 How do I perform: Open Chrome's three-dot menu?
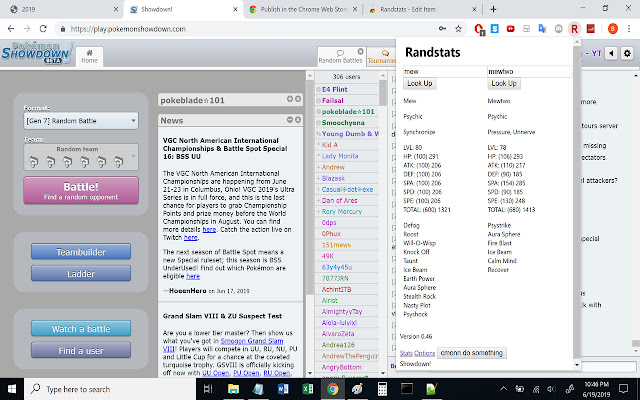pos(631,29)
